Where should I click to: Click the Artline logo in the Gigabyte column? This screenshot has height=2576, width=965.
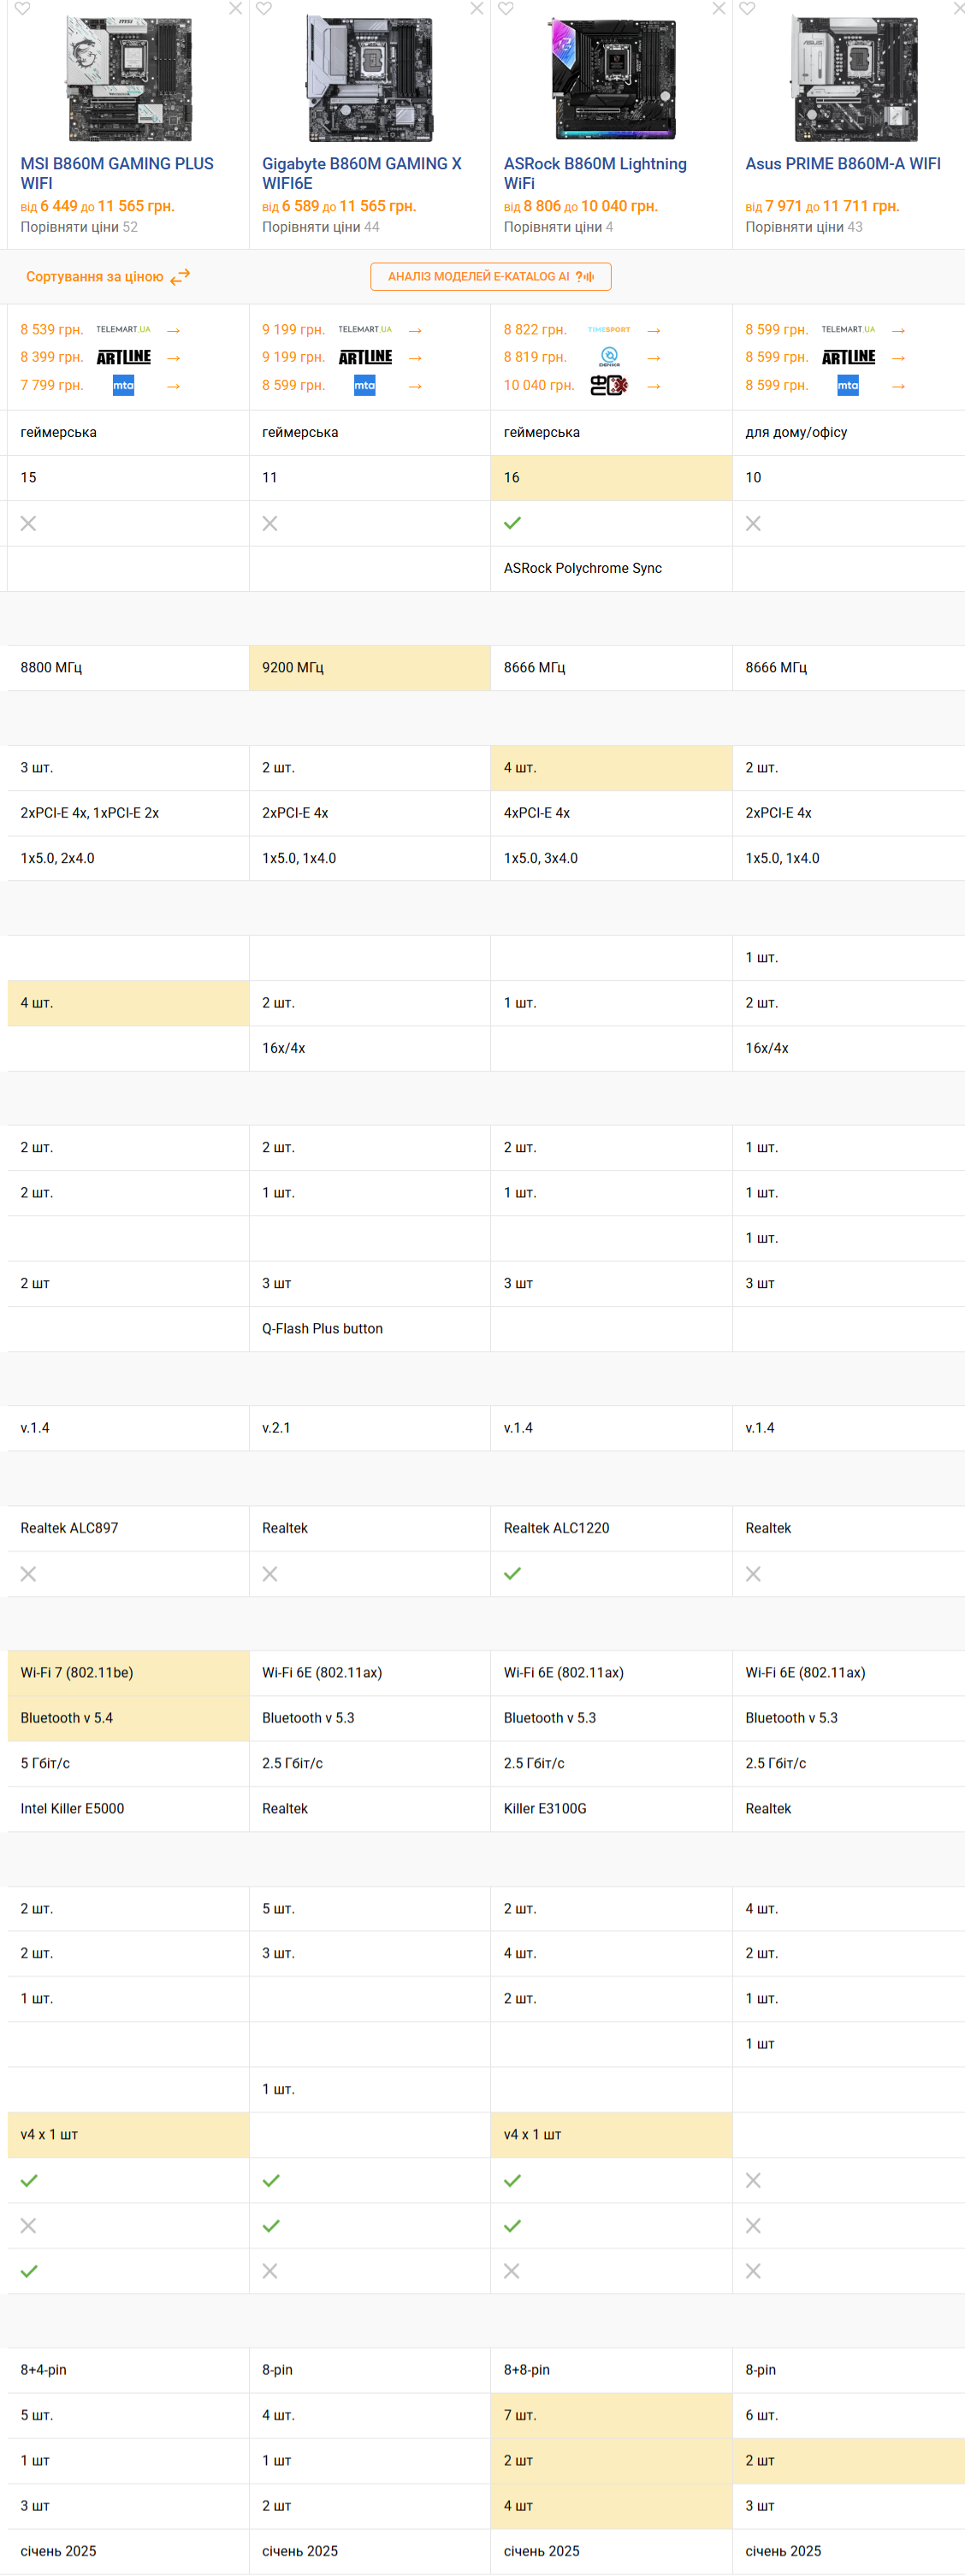365,357
